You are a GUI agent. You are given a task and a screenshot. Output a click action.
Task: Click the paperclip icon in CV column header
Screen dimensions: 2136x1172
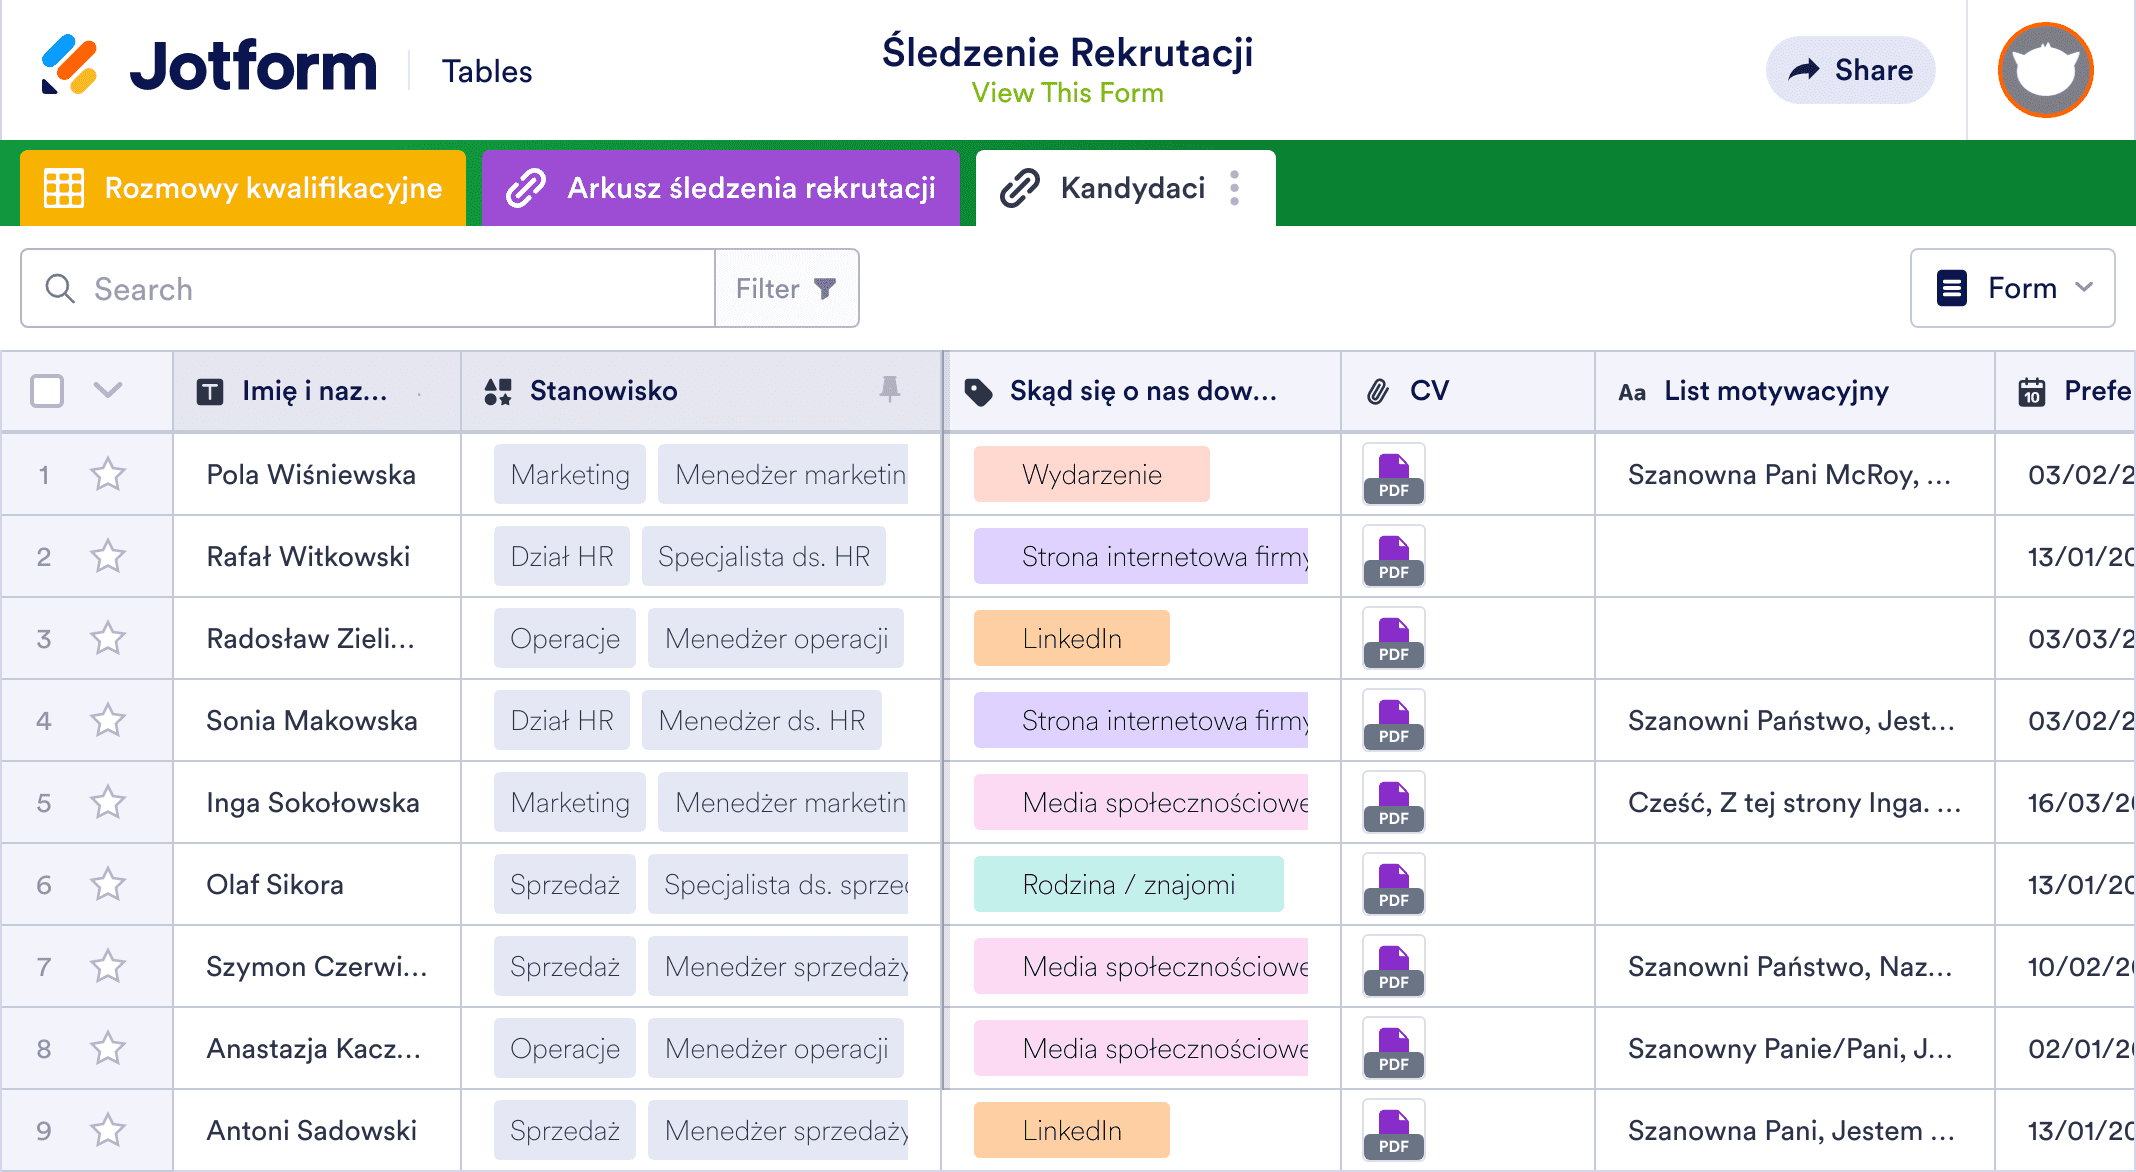[1380, 390]
